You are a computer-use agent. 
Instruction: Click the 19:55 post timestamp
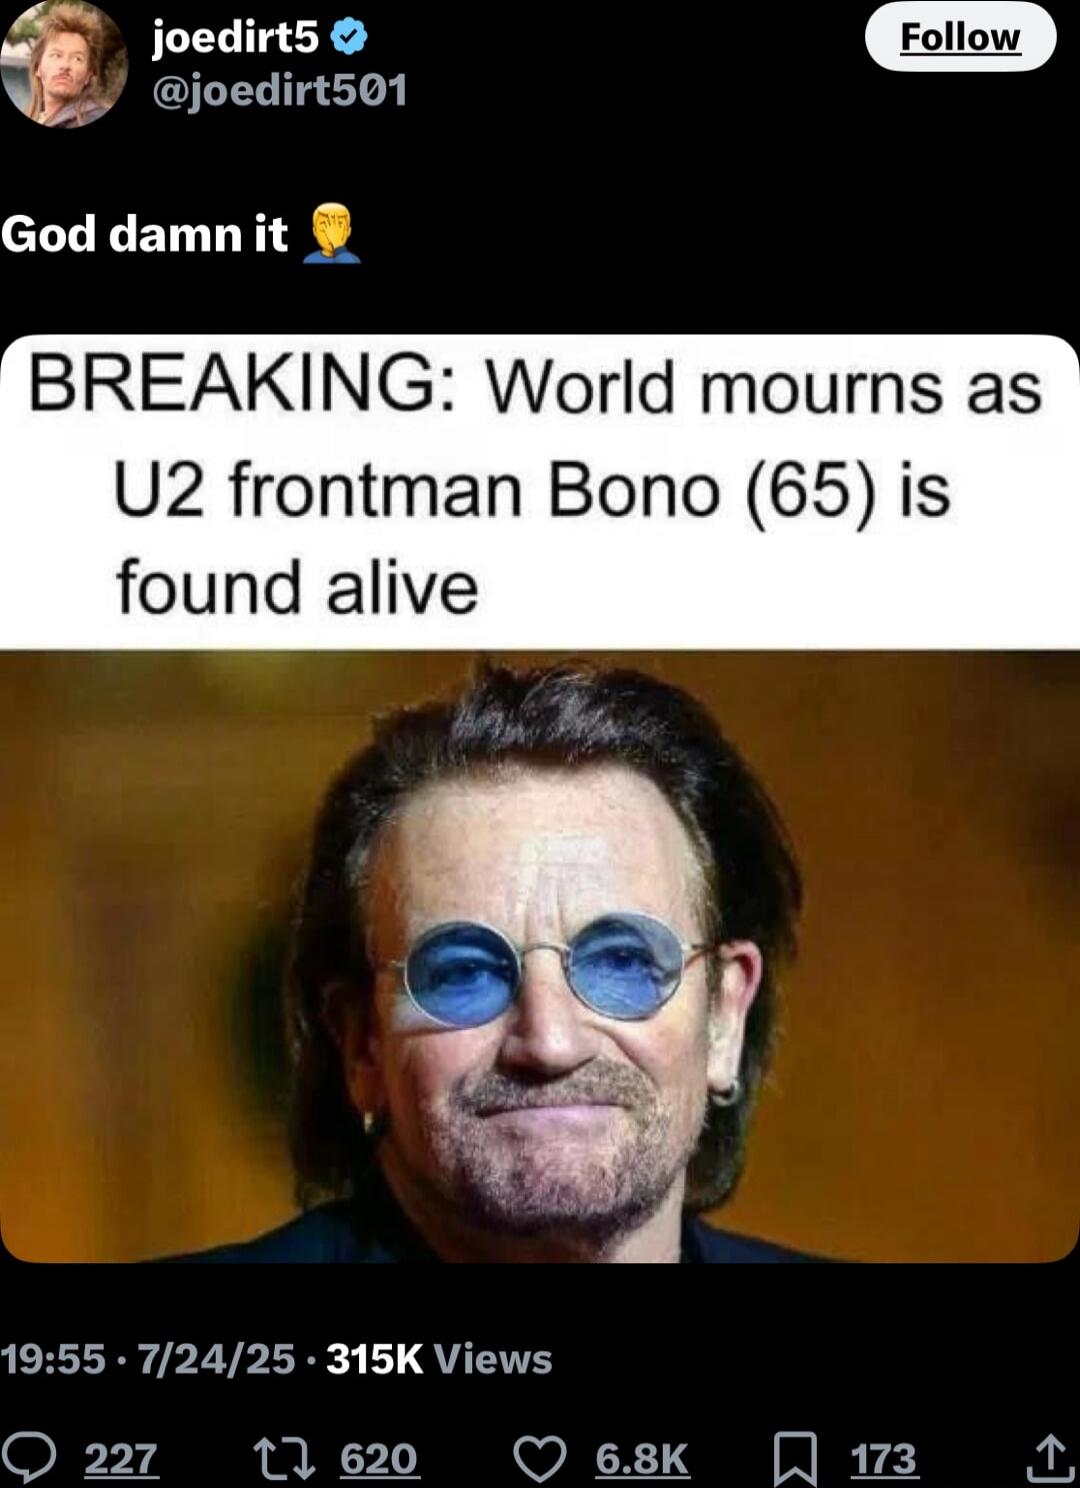[53, 1359]
